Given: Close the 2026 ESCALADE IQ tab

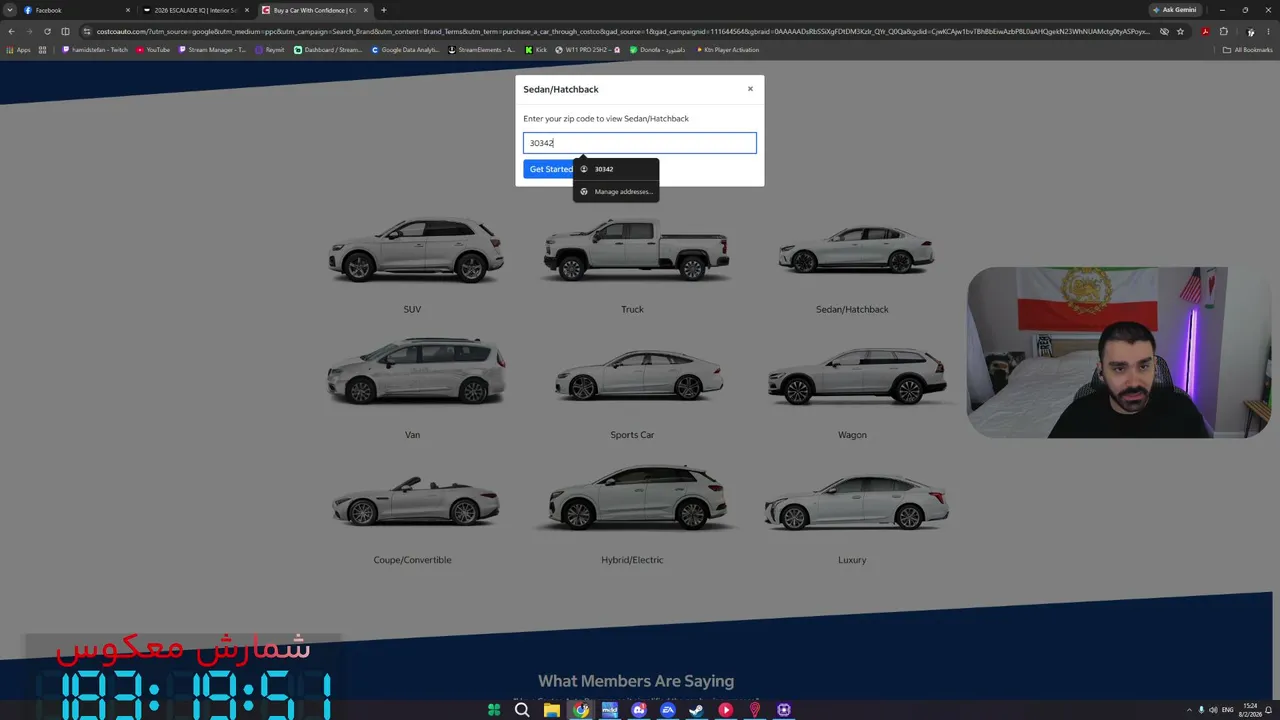Looking at the screenshot, I should (247, 10).
